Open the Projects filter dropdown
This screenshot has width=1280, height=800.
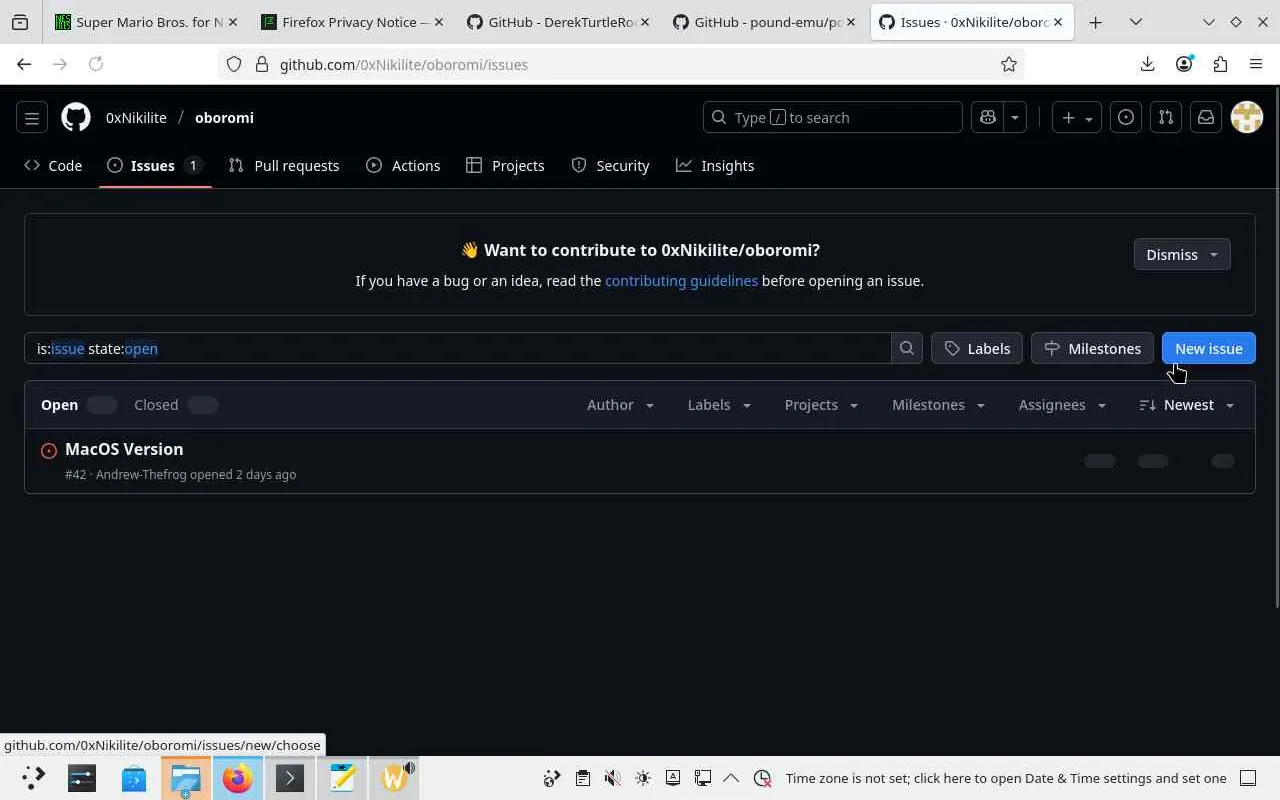point(821,405)
